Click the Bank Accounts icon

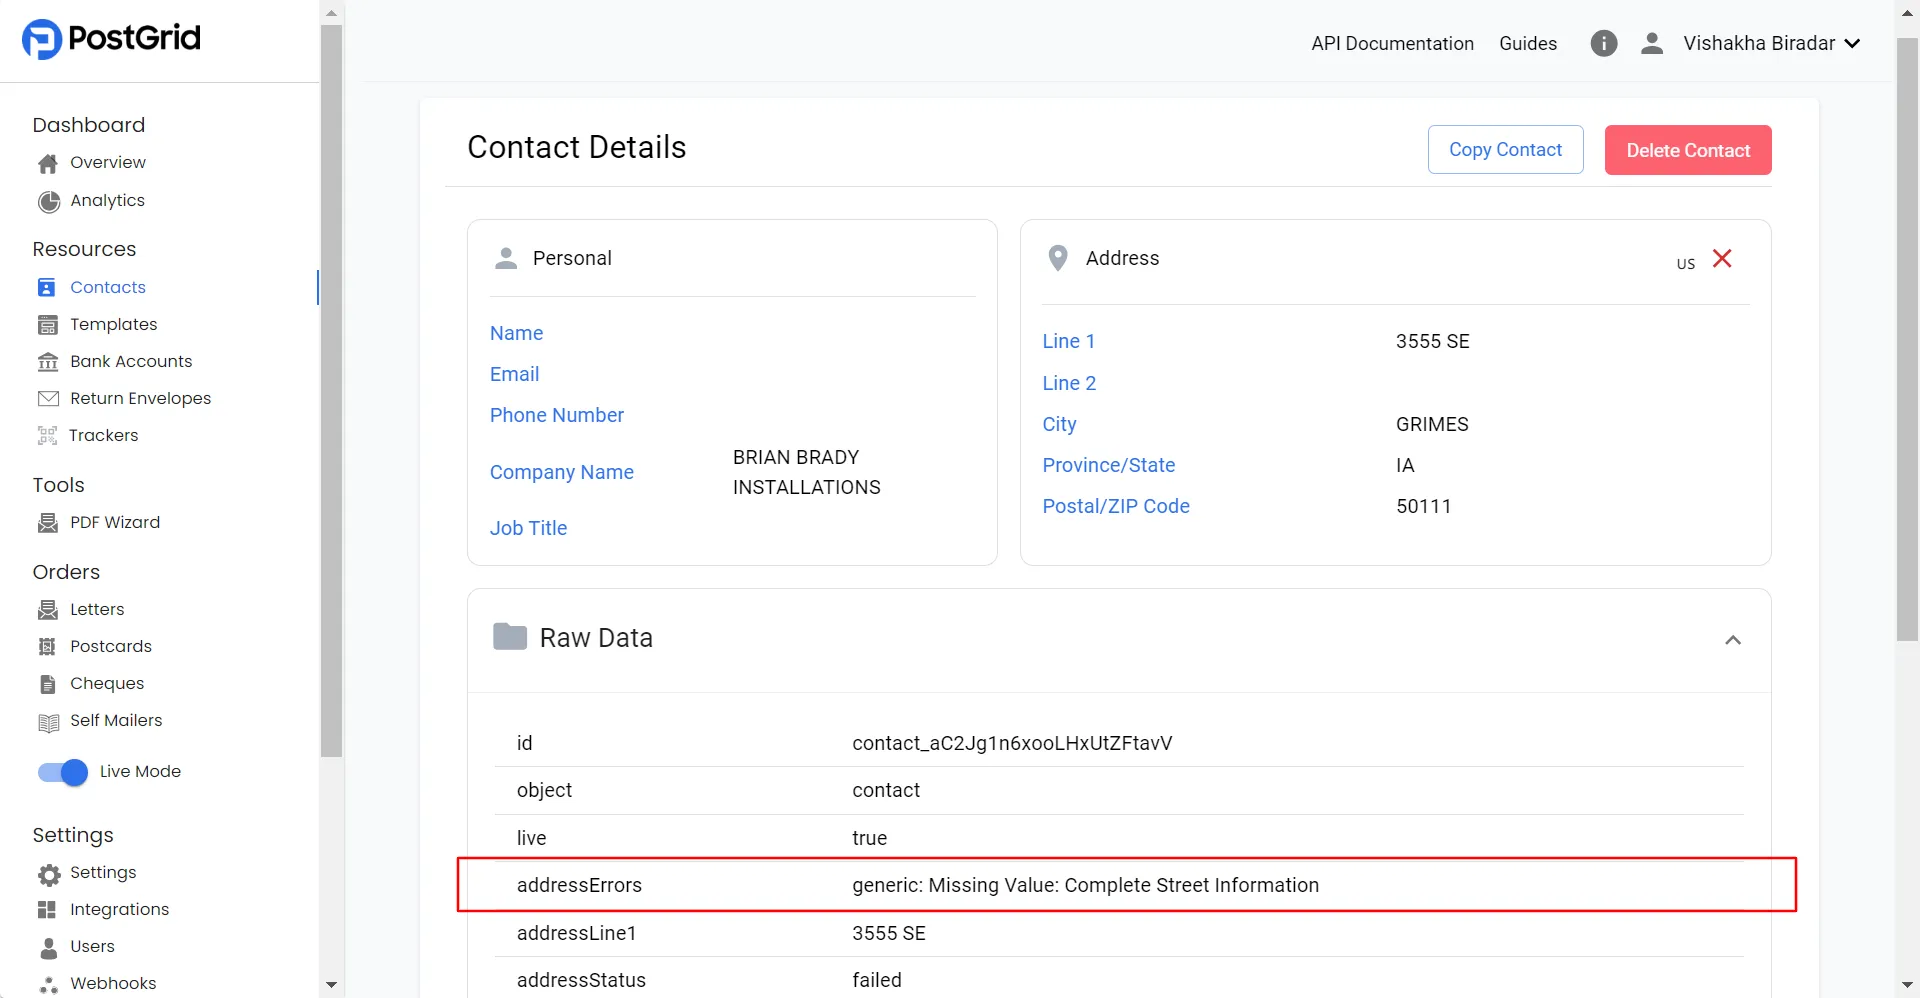tap(47, 361)
